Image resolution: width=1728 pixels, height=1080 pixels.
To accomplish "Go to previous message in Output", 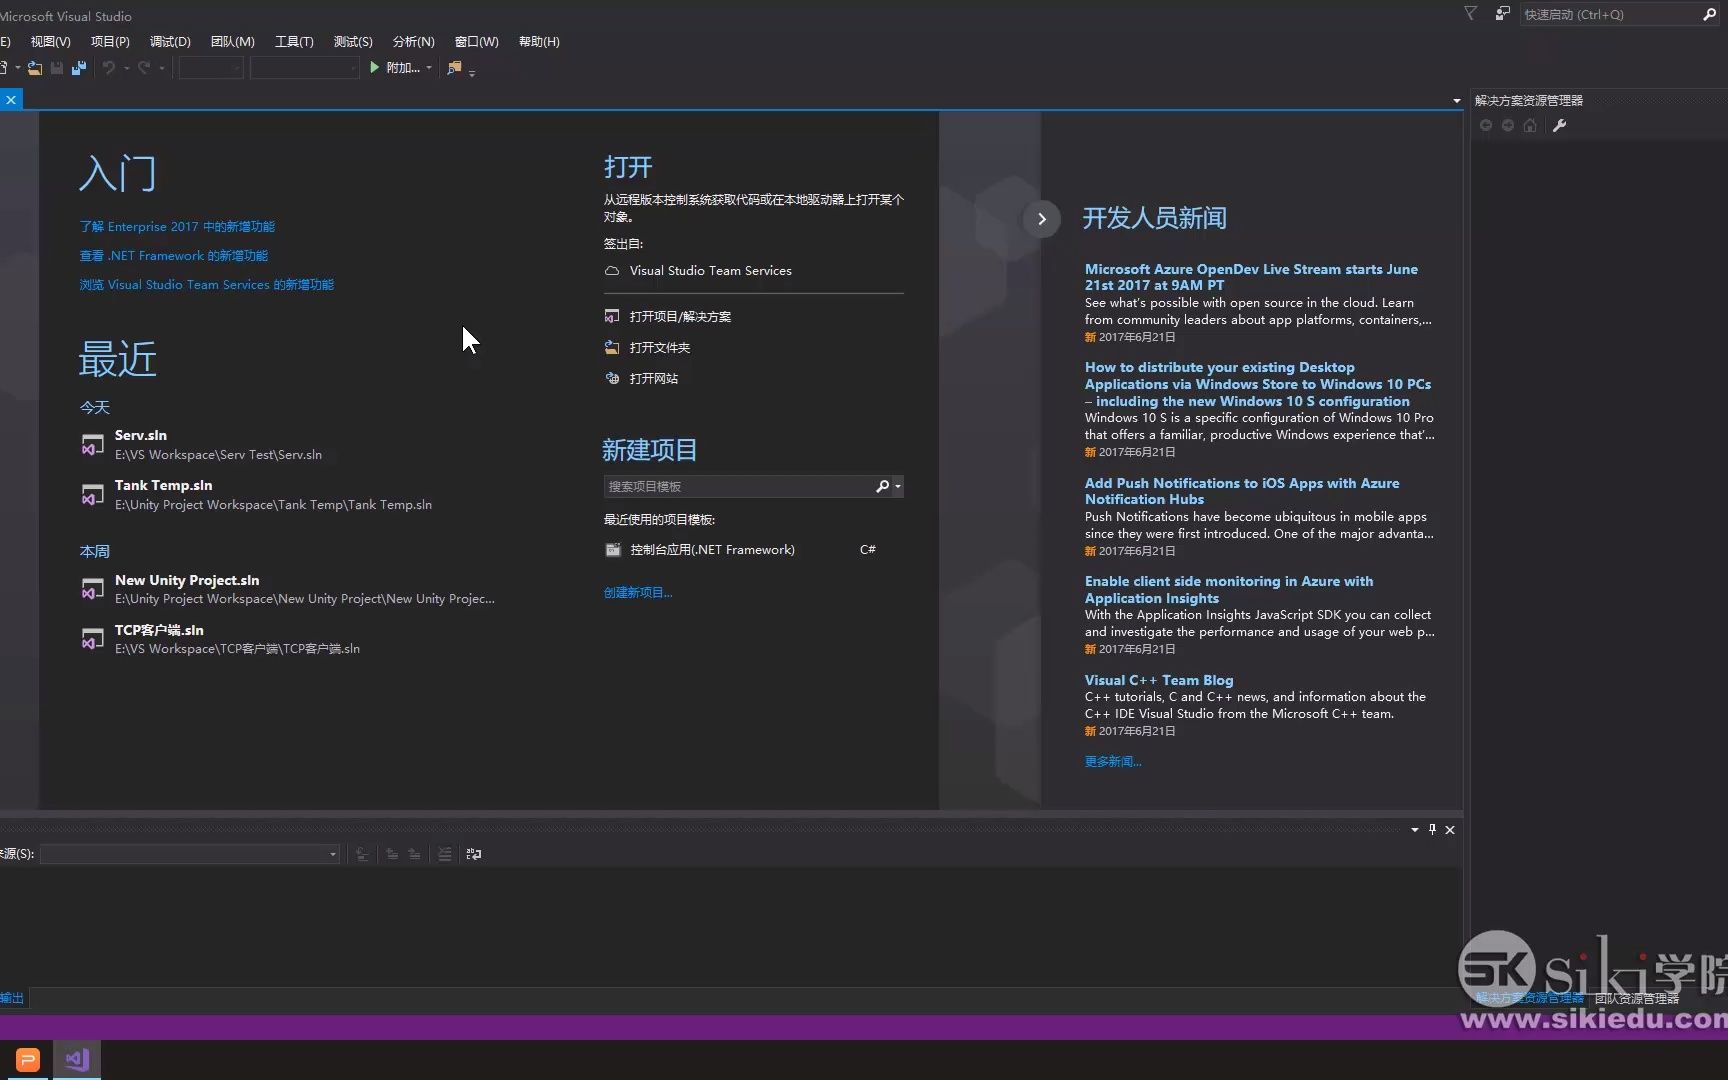I will click(x=392, y=854).
